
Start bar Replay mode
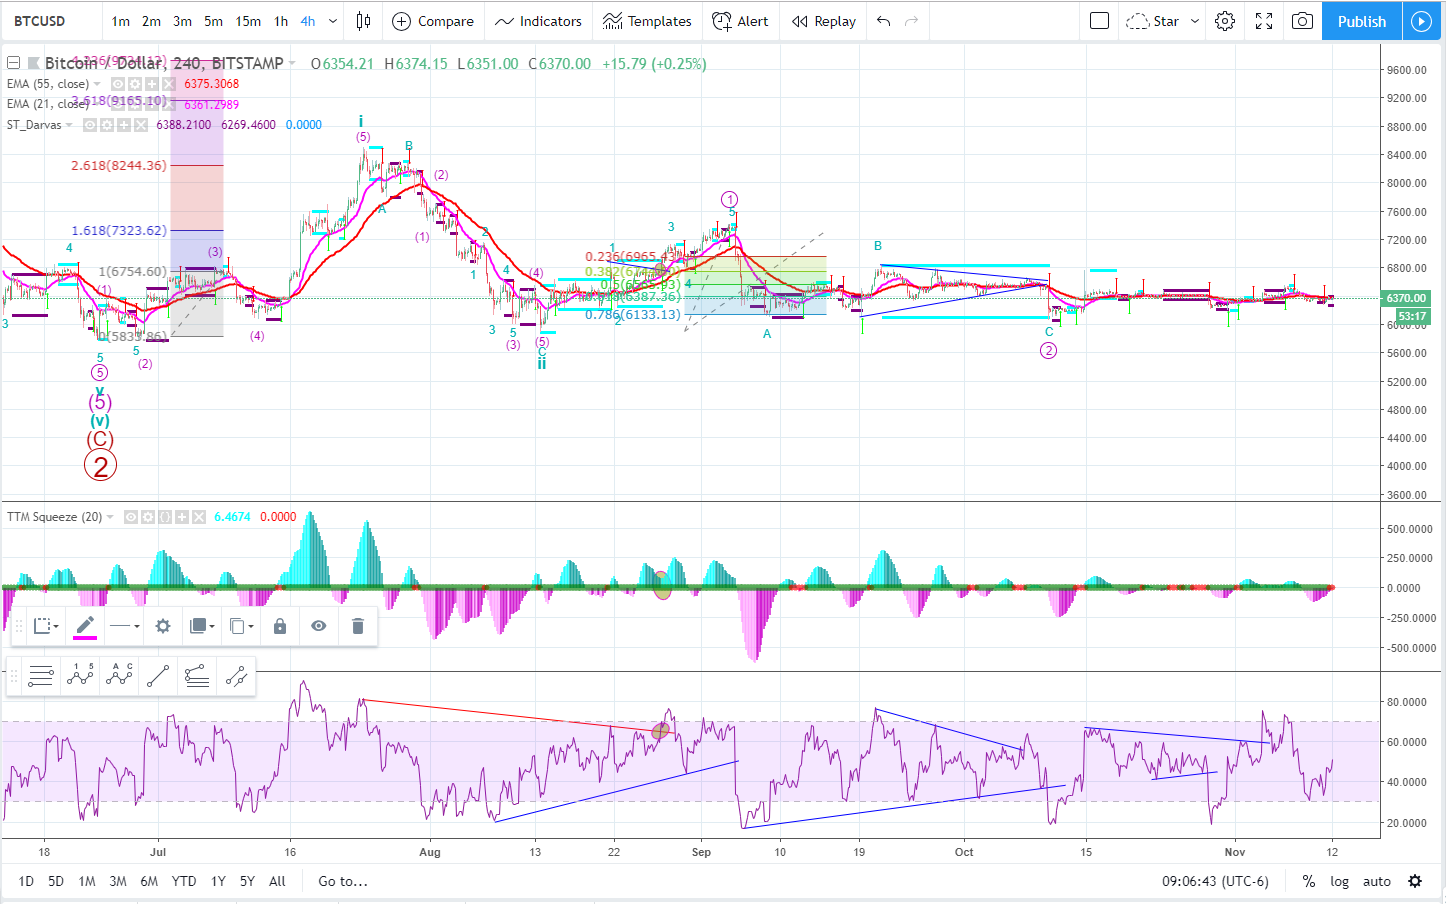click(x=824, y=21)
